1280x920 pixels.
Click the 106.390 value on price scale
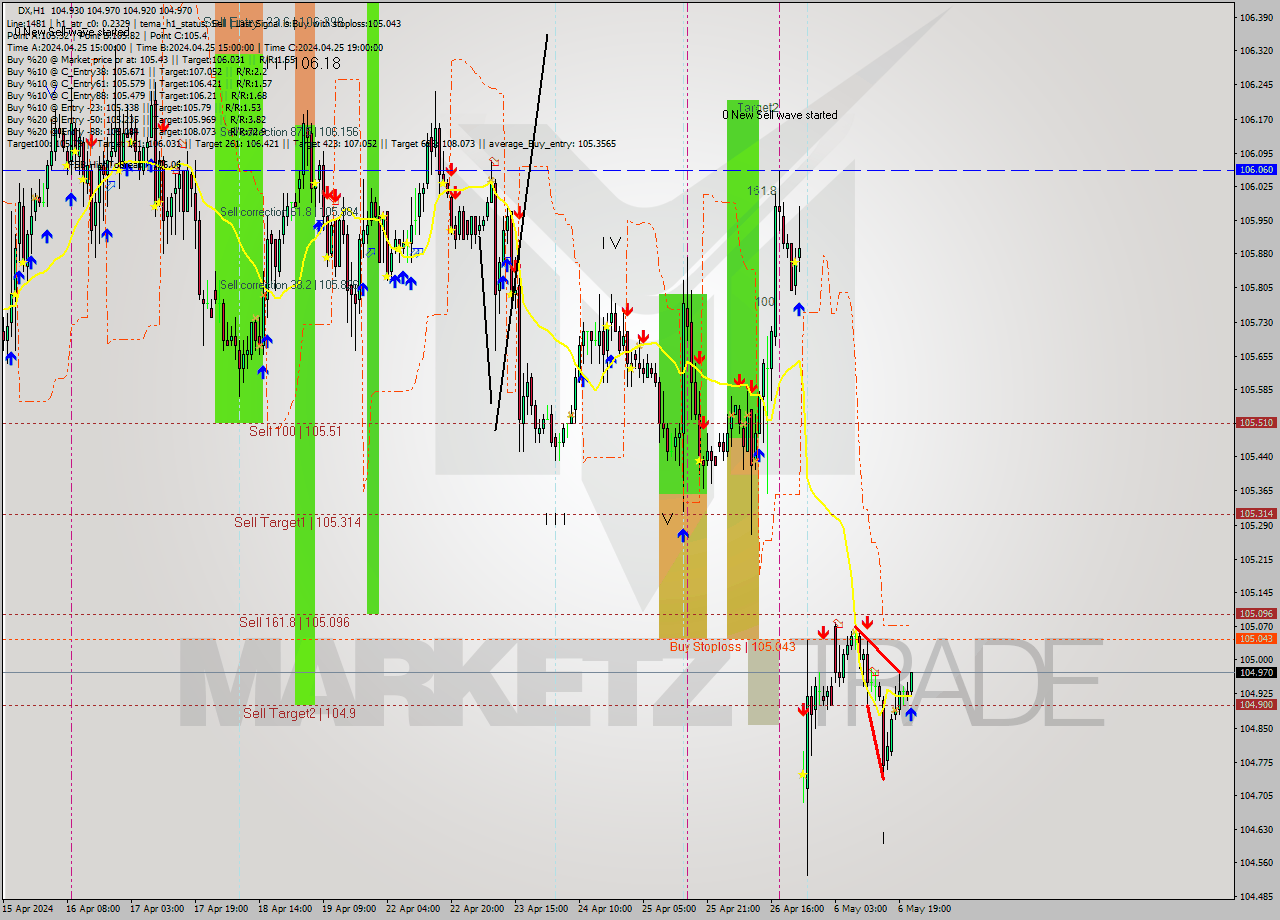[1256, 17]
